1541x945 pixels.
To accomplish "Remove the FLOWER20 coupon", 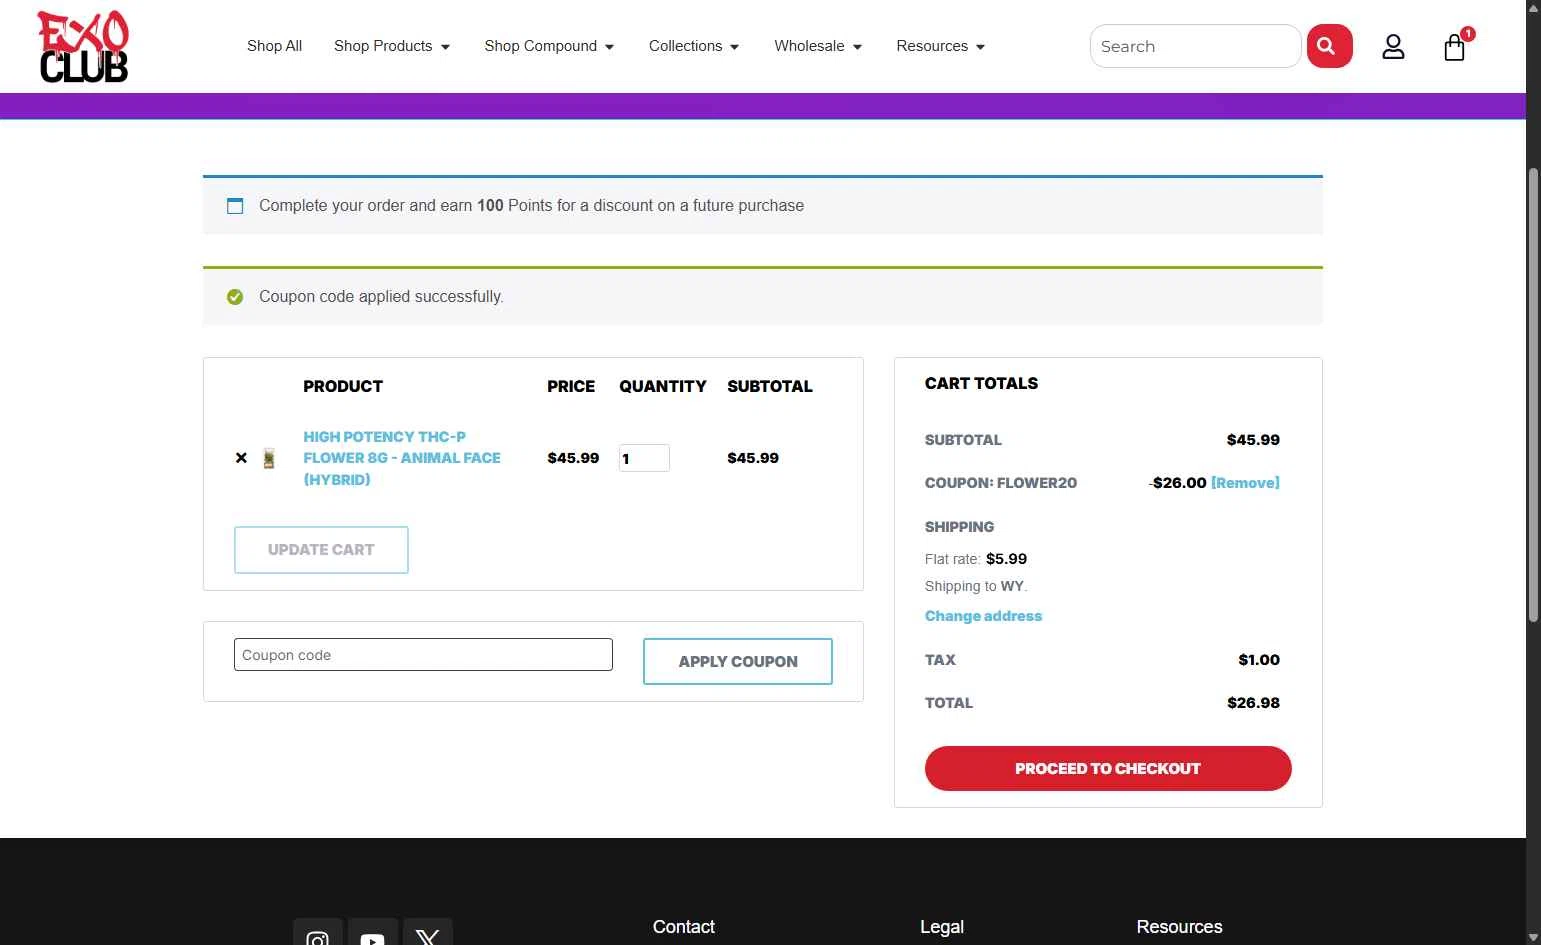I will [x=1245, y=483].
